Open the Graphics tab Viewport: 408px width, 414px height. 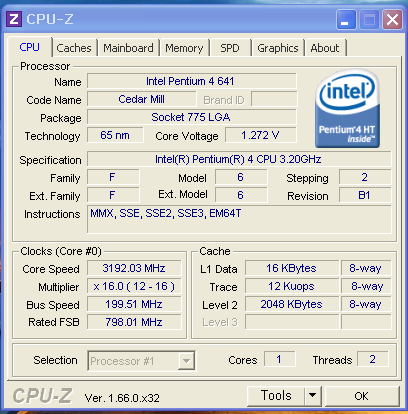coord(278,48)
